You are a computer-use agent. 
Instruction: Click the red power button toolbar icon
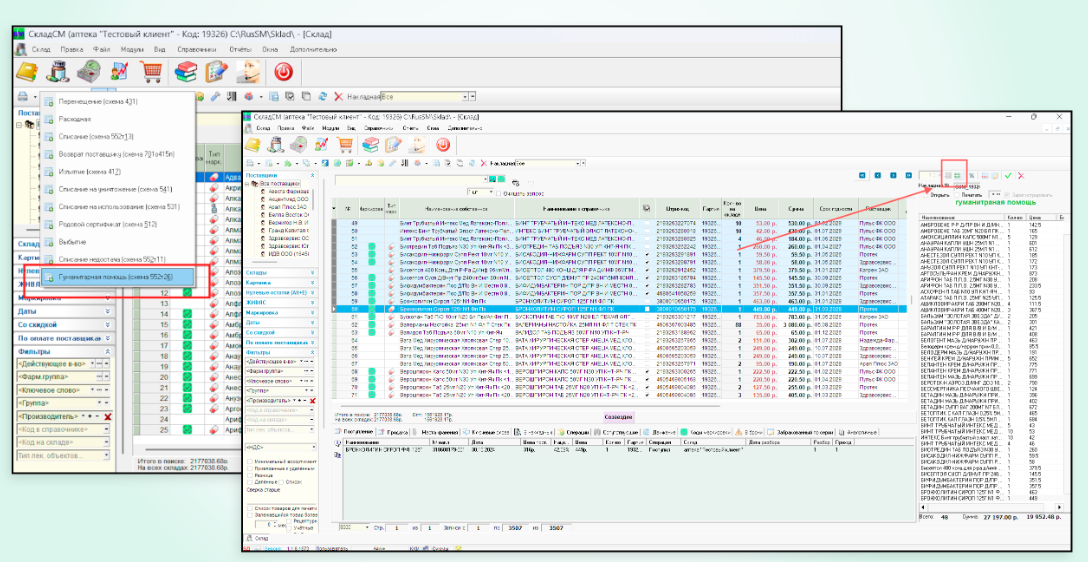[282, 71]
